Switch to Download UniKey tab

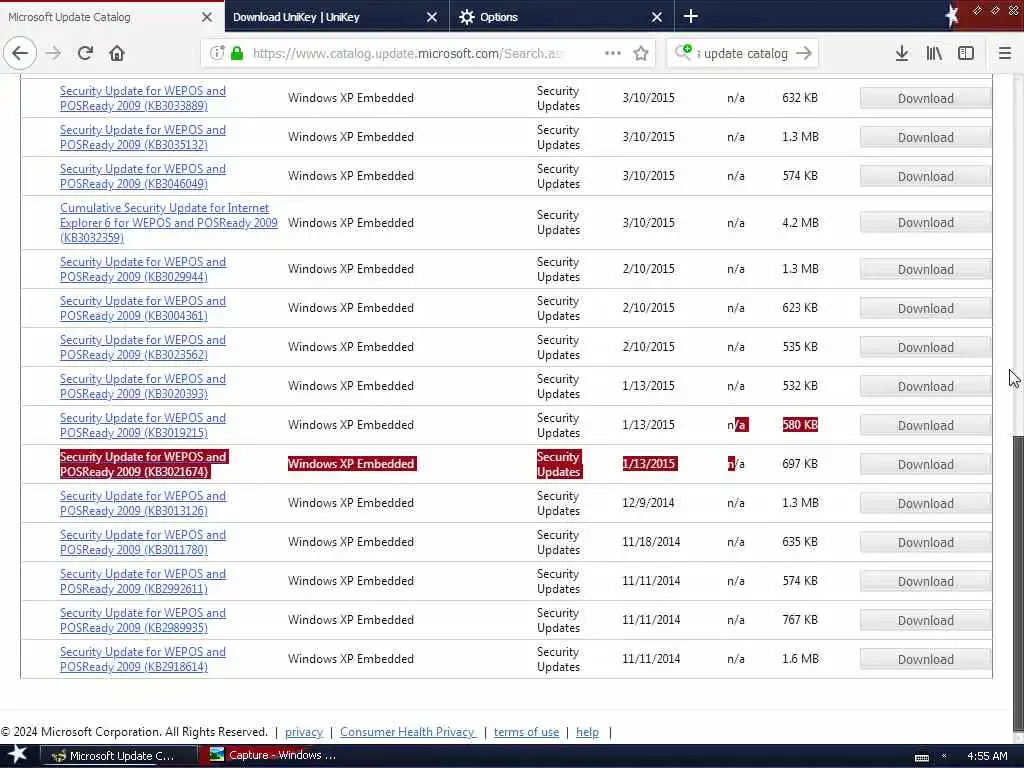[337, 17]
